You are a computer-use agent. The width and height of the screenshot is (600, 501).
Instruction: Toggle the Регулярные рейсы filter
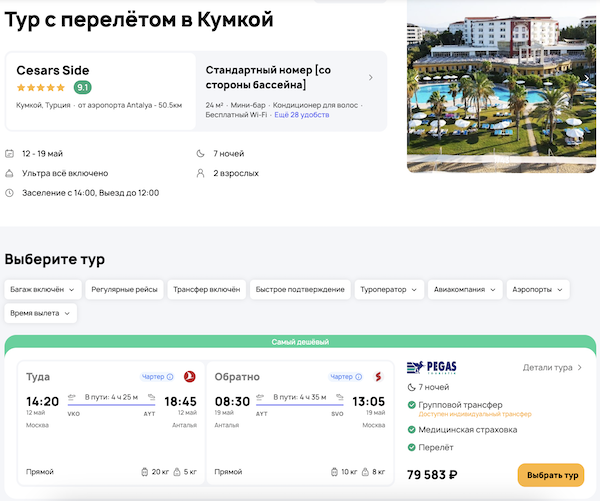[124, 290]
